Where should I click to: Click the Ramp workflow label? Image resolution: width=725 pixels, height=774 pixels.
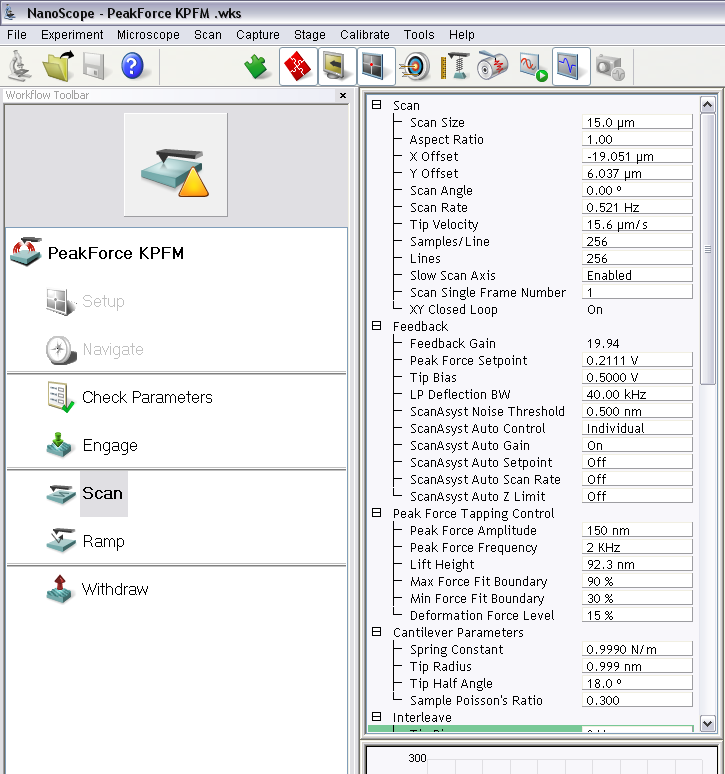coord(103,542)
